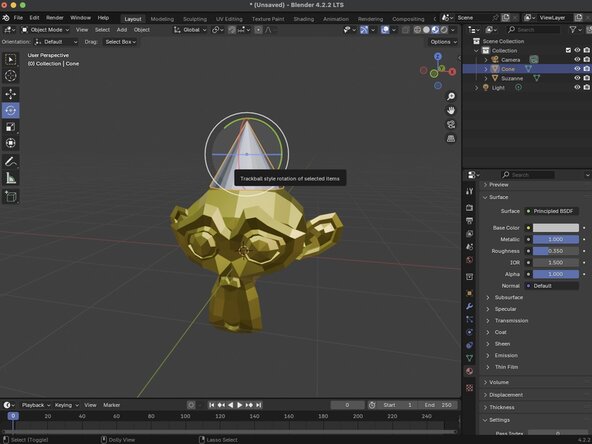Open the File menu
The height and width of the screenshot is (444, 592).
(18, 18)
